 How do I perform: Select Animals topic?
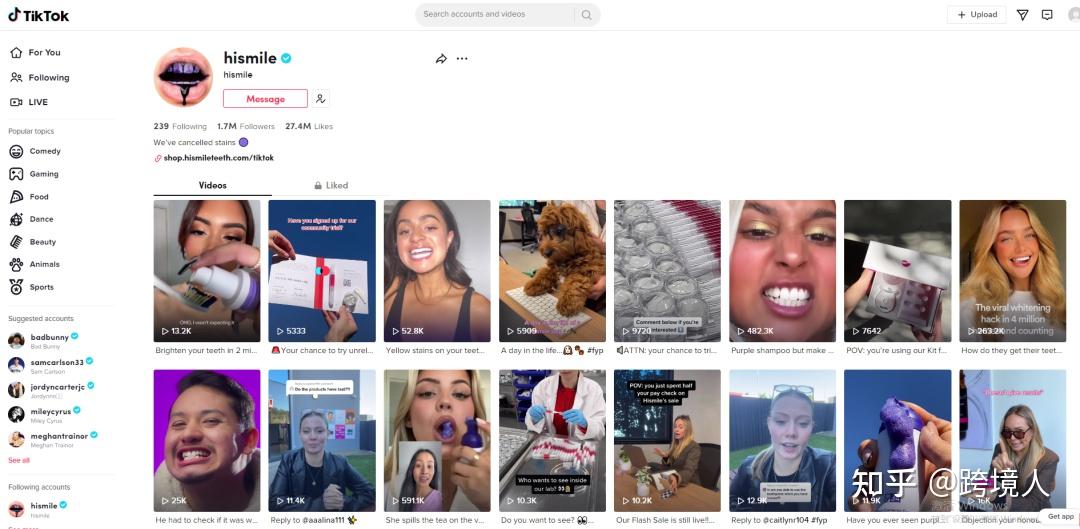(35, 264)
